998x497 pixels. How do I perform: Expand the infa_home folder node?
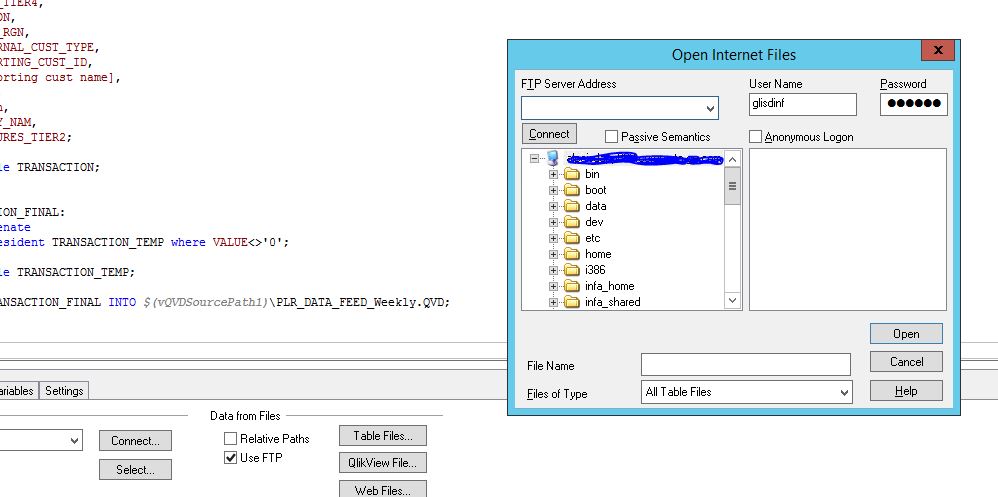(x=553, y=286)
